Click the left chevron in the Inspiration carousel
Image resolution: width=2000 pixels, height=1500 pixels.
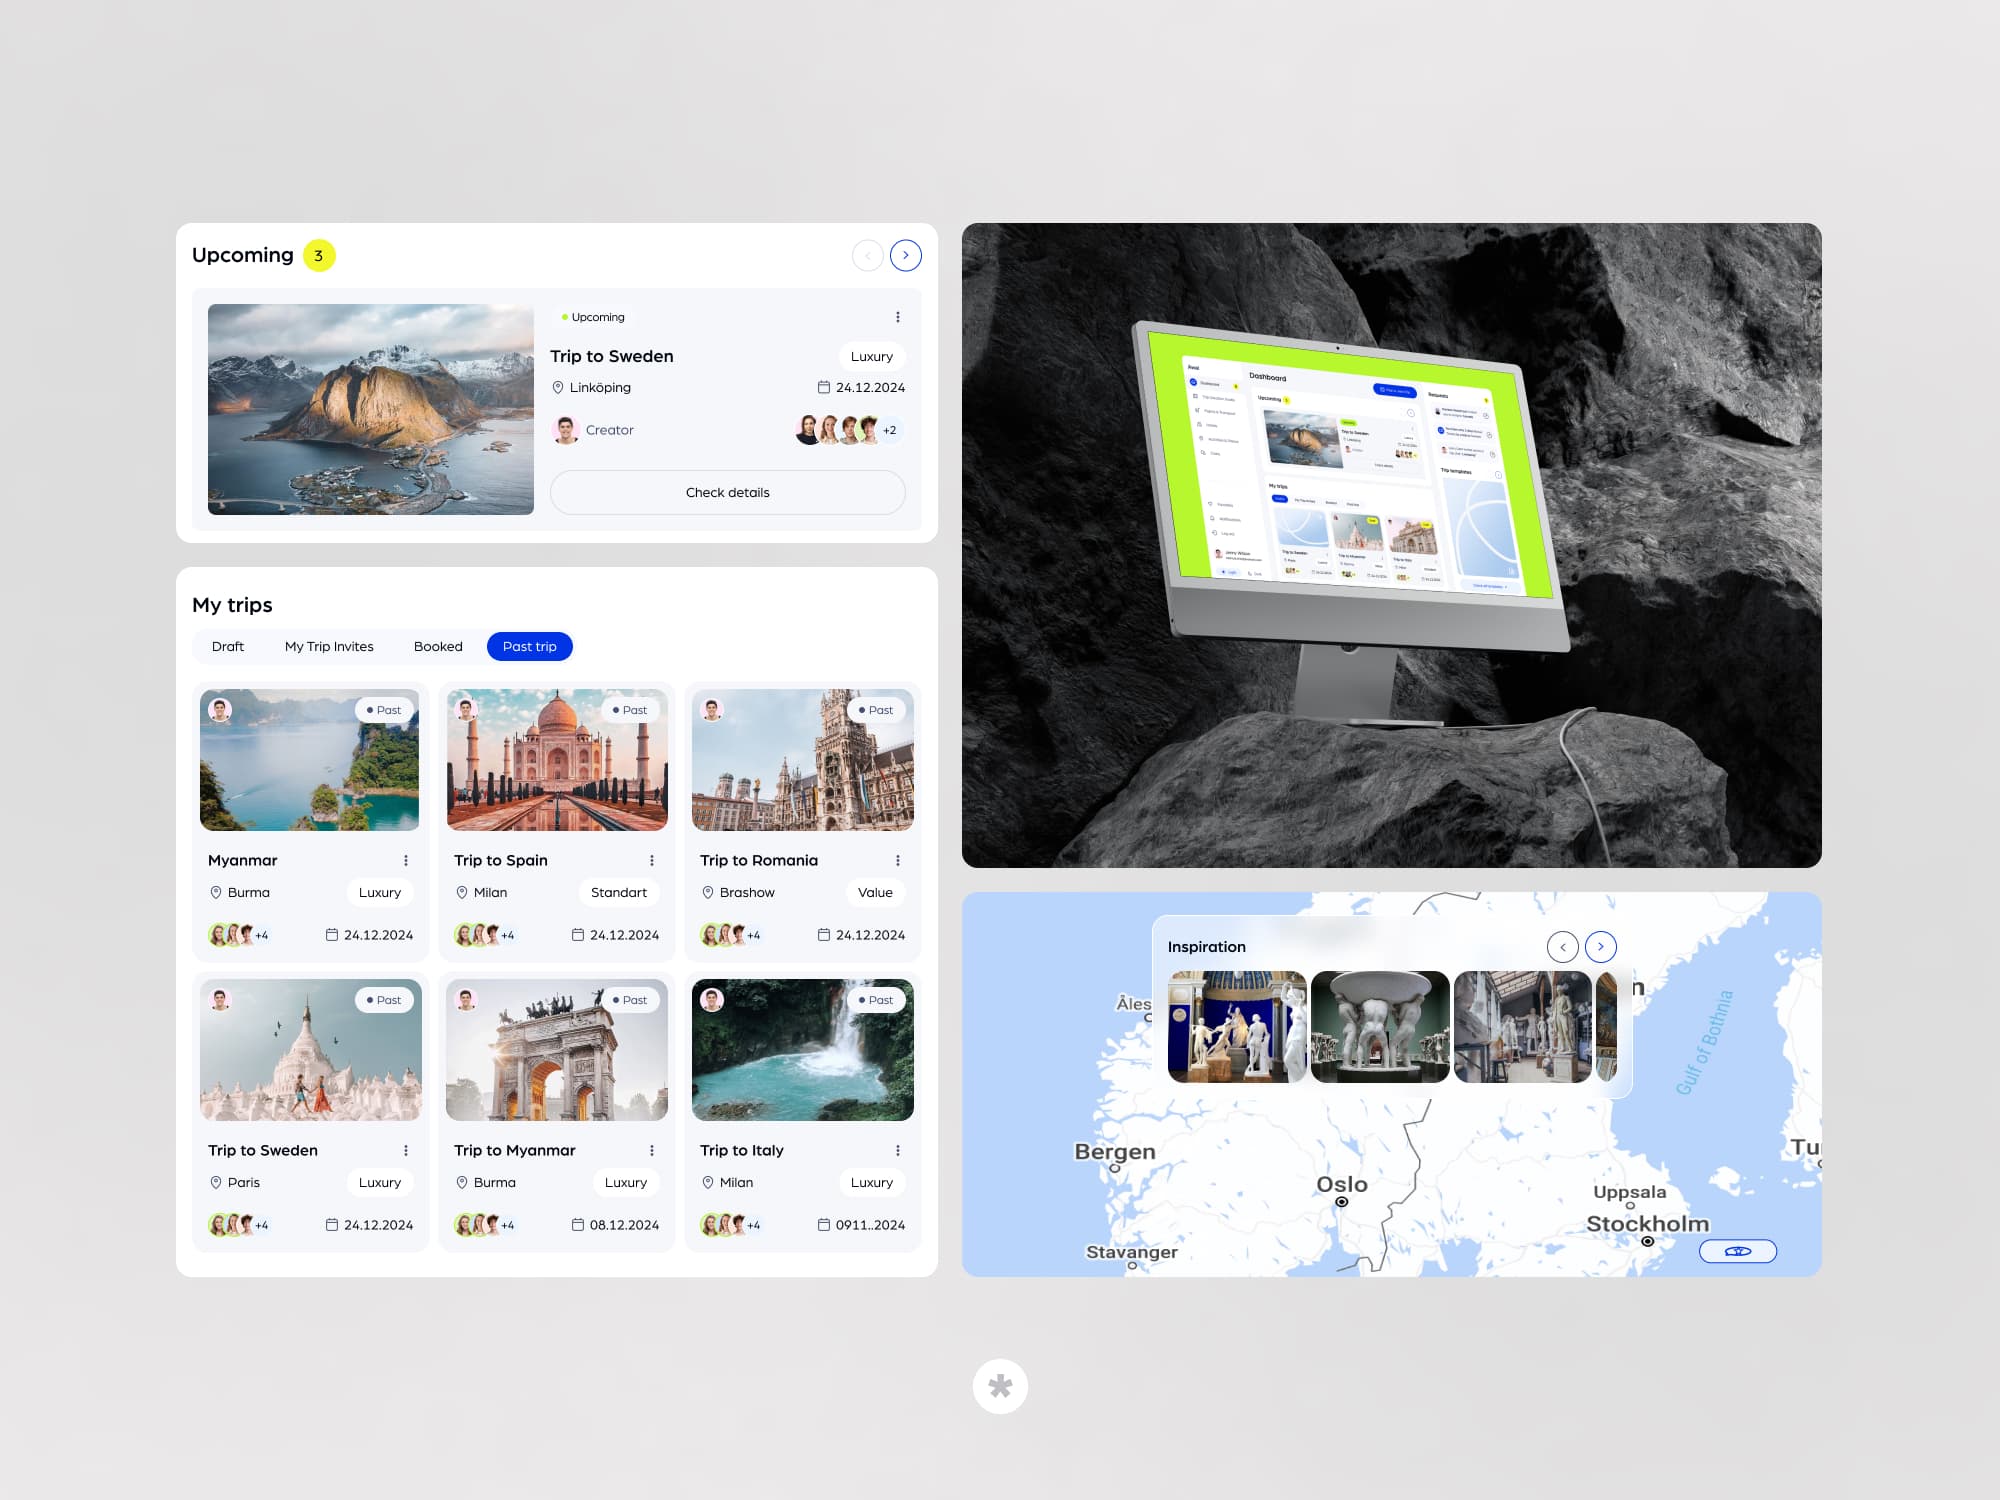point(1562,946)
